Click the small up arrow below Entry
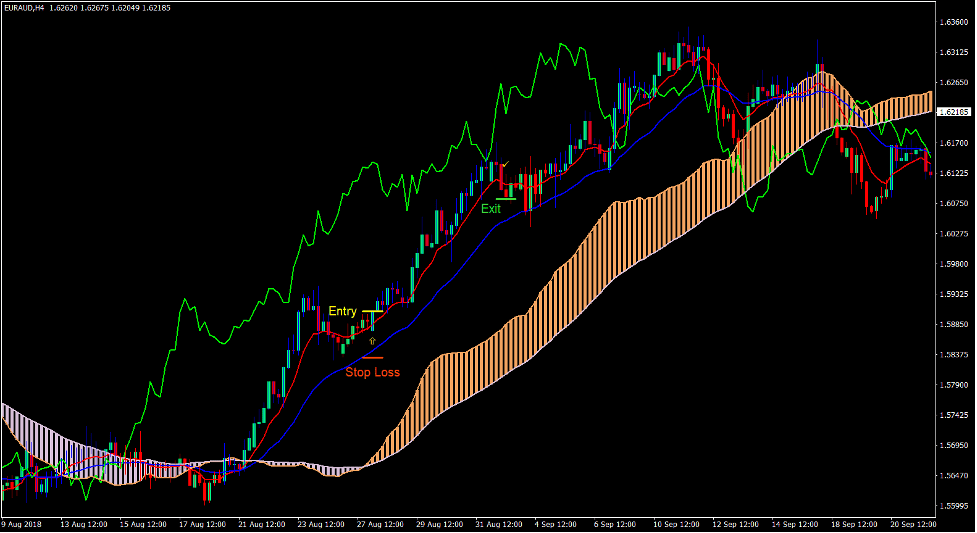 373,341
